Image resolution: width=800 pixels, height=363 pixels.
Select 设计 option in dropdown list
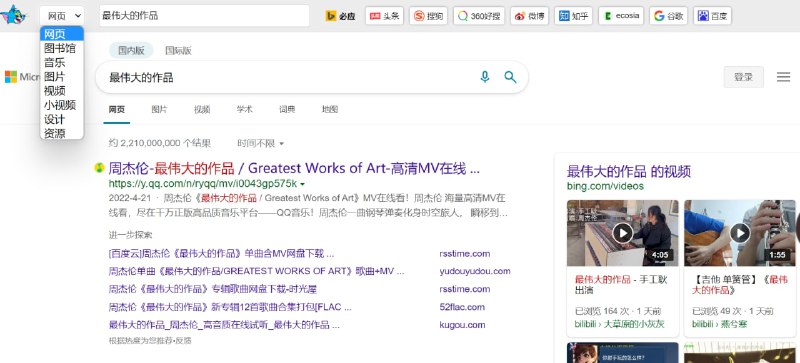click(x=62, y=119)
